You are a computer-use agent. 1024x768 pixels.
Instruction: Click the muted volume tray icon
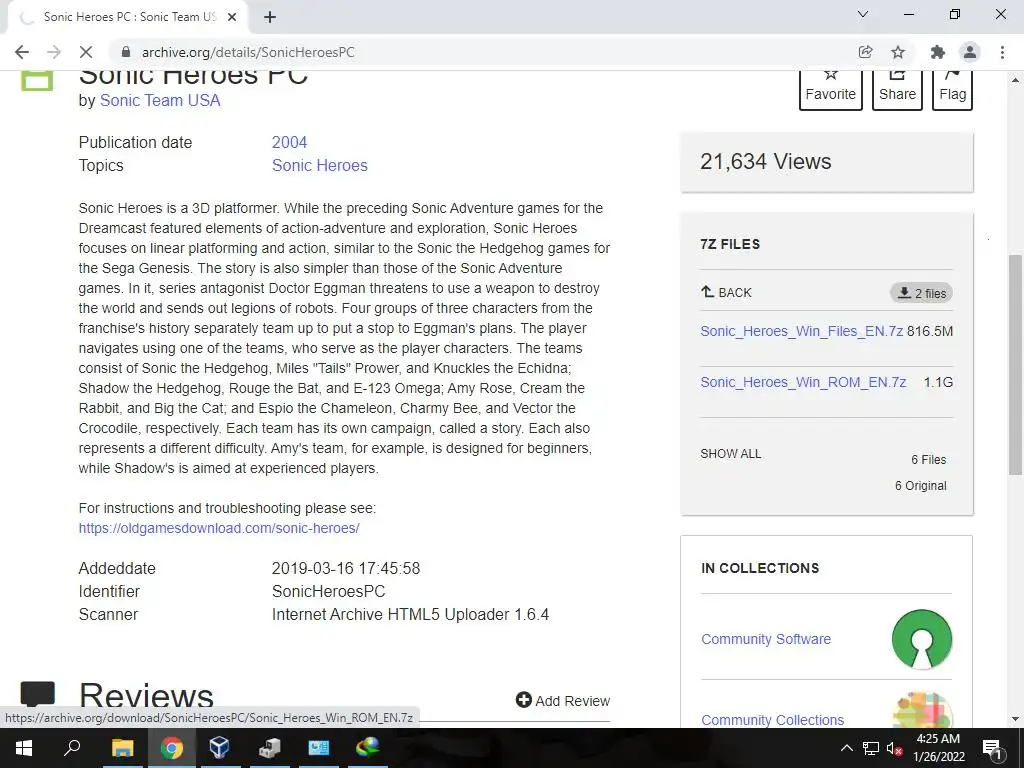pos(895,748)
